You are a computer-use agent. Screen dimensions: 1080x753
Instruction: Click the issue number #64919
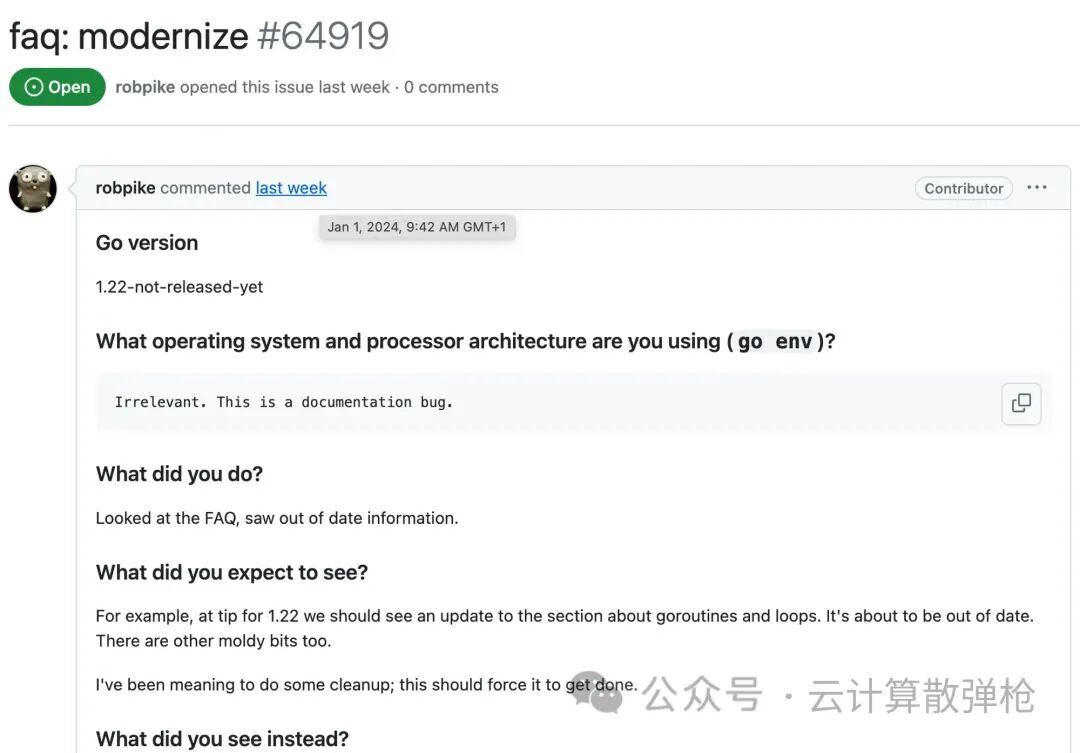pos(323,36)
